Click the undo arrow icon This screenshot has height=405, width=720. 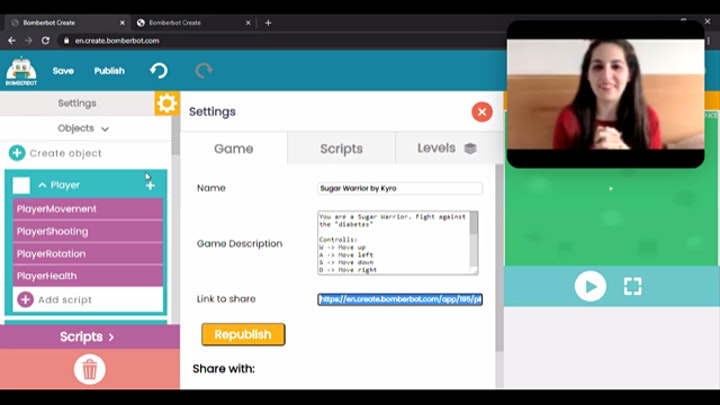point(158,70)
